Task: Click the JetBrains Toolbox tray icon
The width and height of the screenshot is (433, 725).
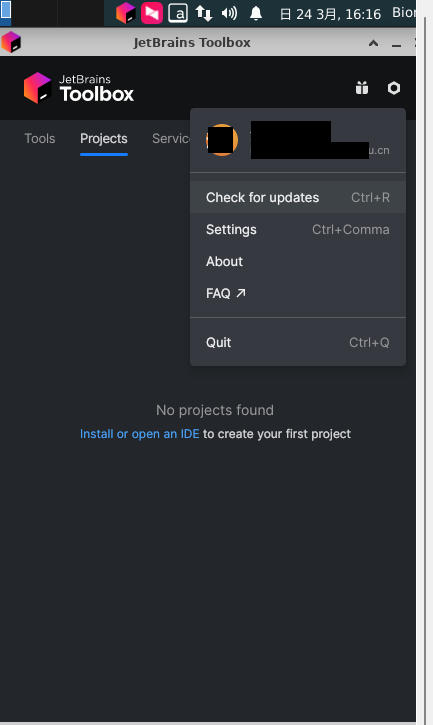Action: coord(125,13)
